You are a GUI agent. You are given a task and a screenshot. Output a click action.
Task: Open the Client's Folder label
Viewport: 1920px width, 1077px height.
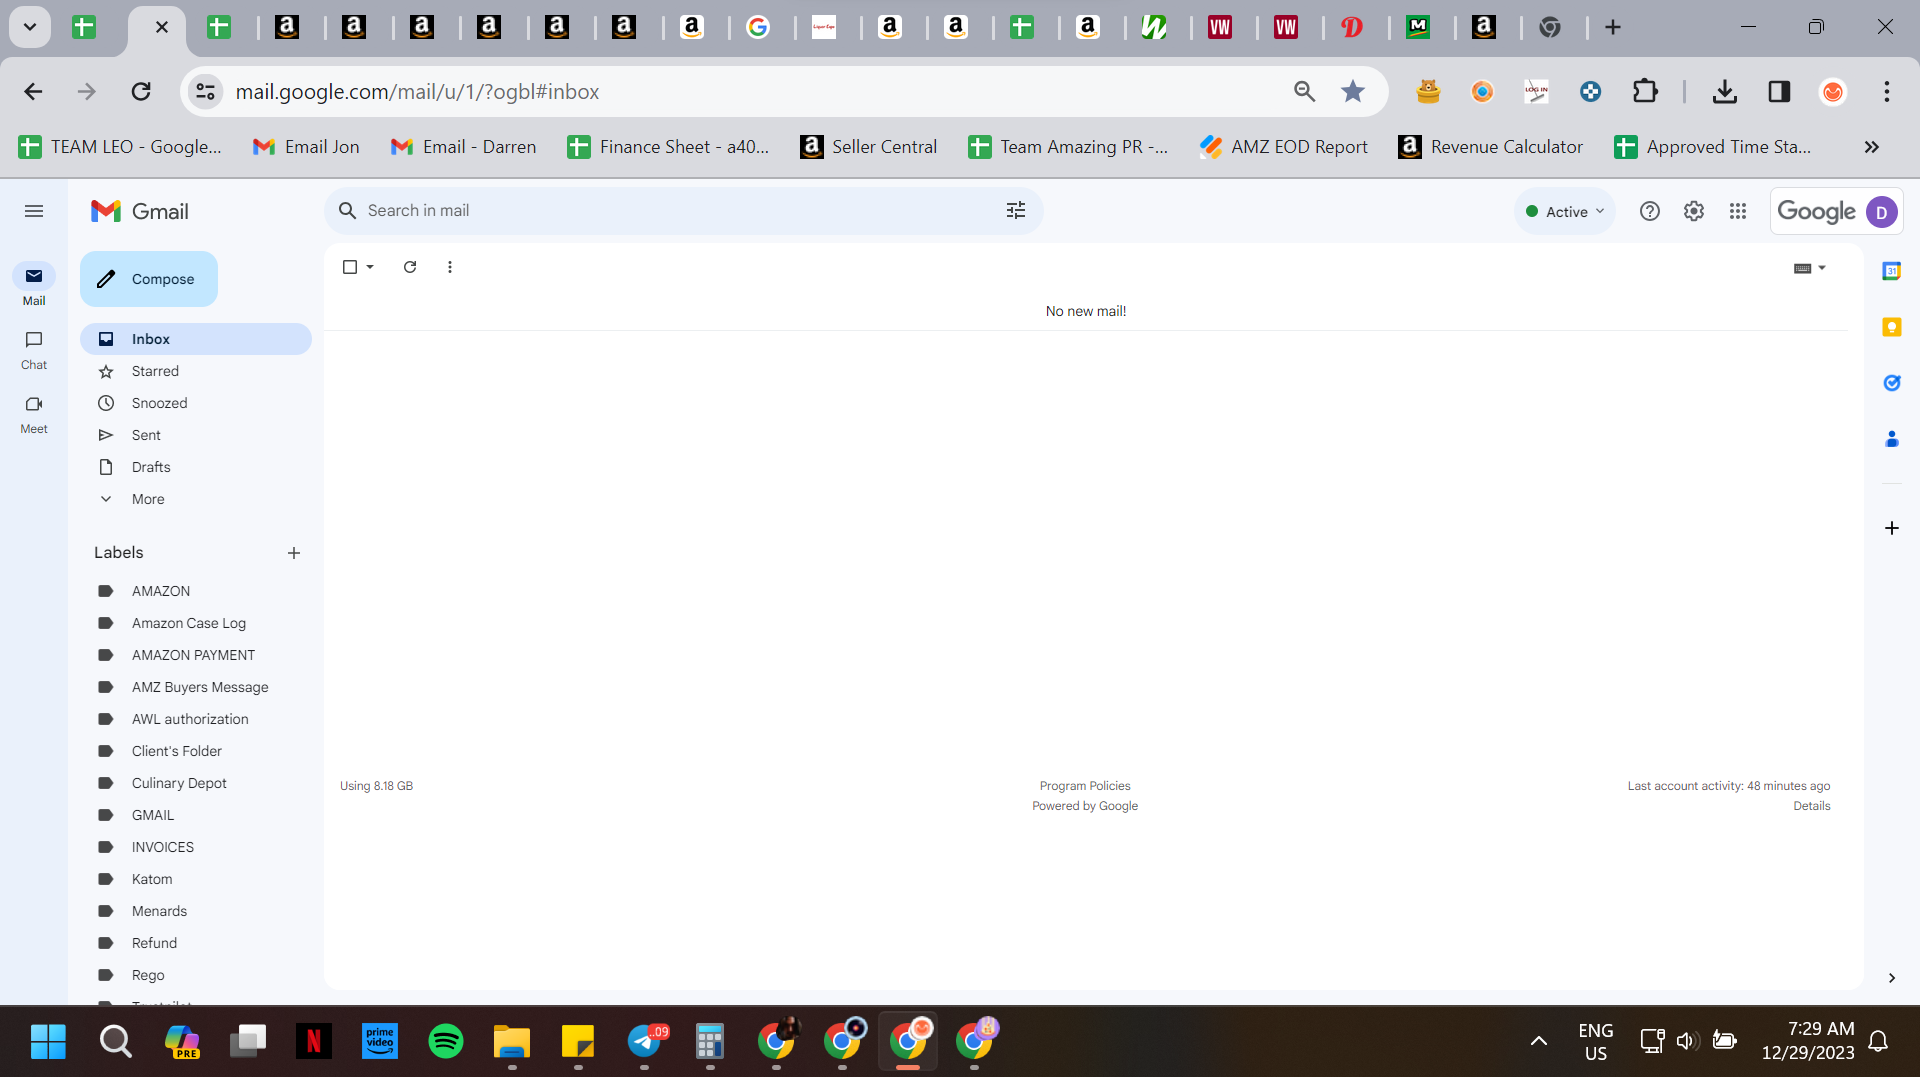click(x=196, y=751)
